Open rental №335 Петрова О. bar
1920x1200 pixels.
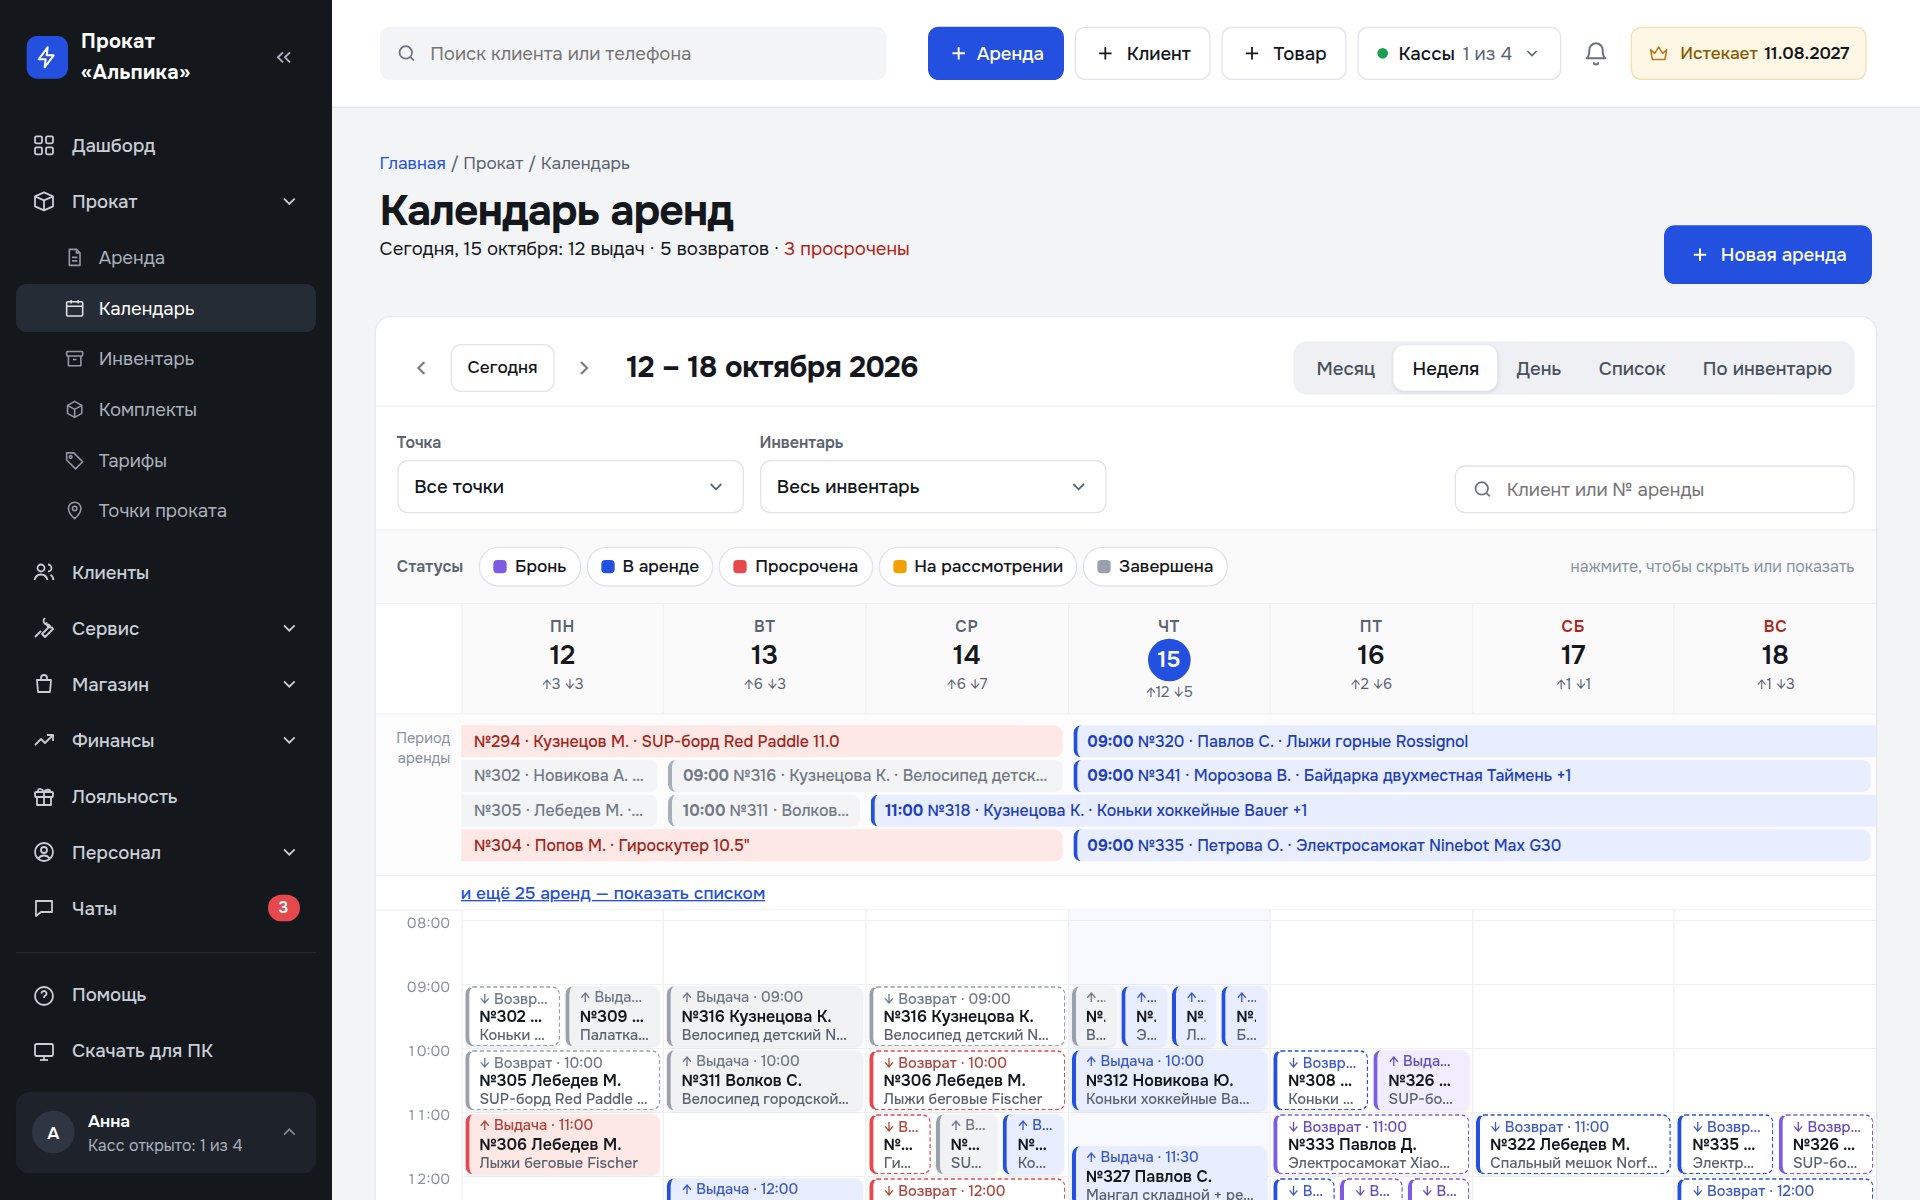1472,846
